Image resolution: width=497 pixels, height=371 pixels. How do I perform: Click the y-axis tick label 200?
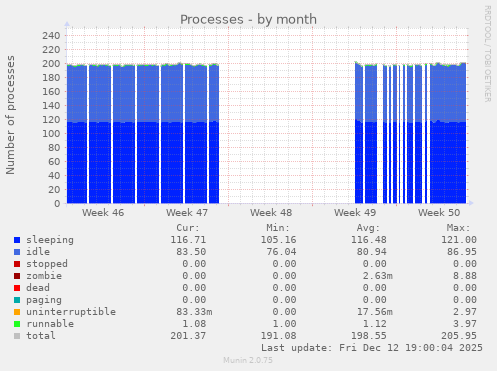(51, 64)
